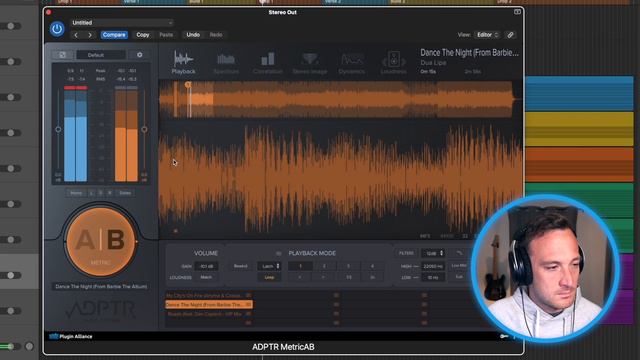Click the A channel blue level fader
This screenshot has height=360, width=640.
58,129
